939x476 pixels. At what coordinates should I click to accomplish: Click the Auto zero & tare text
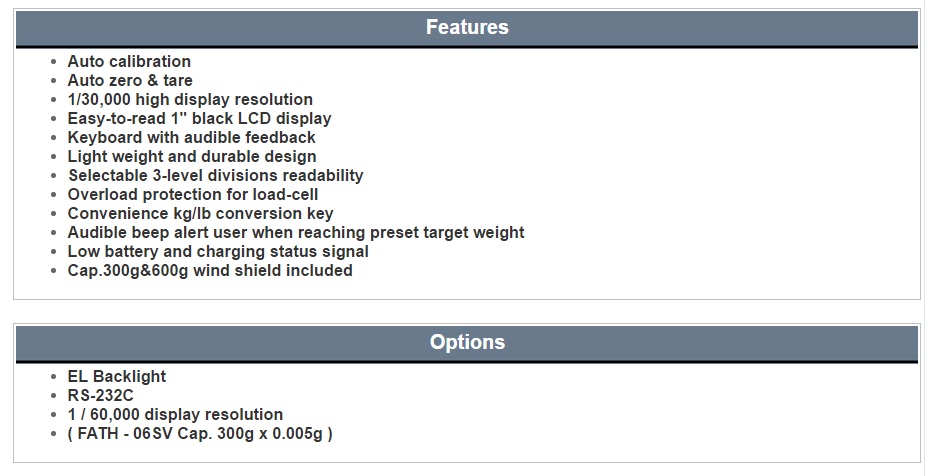130,81
